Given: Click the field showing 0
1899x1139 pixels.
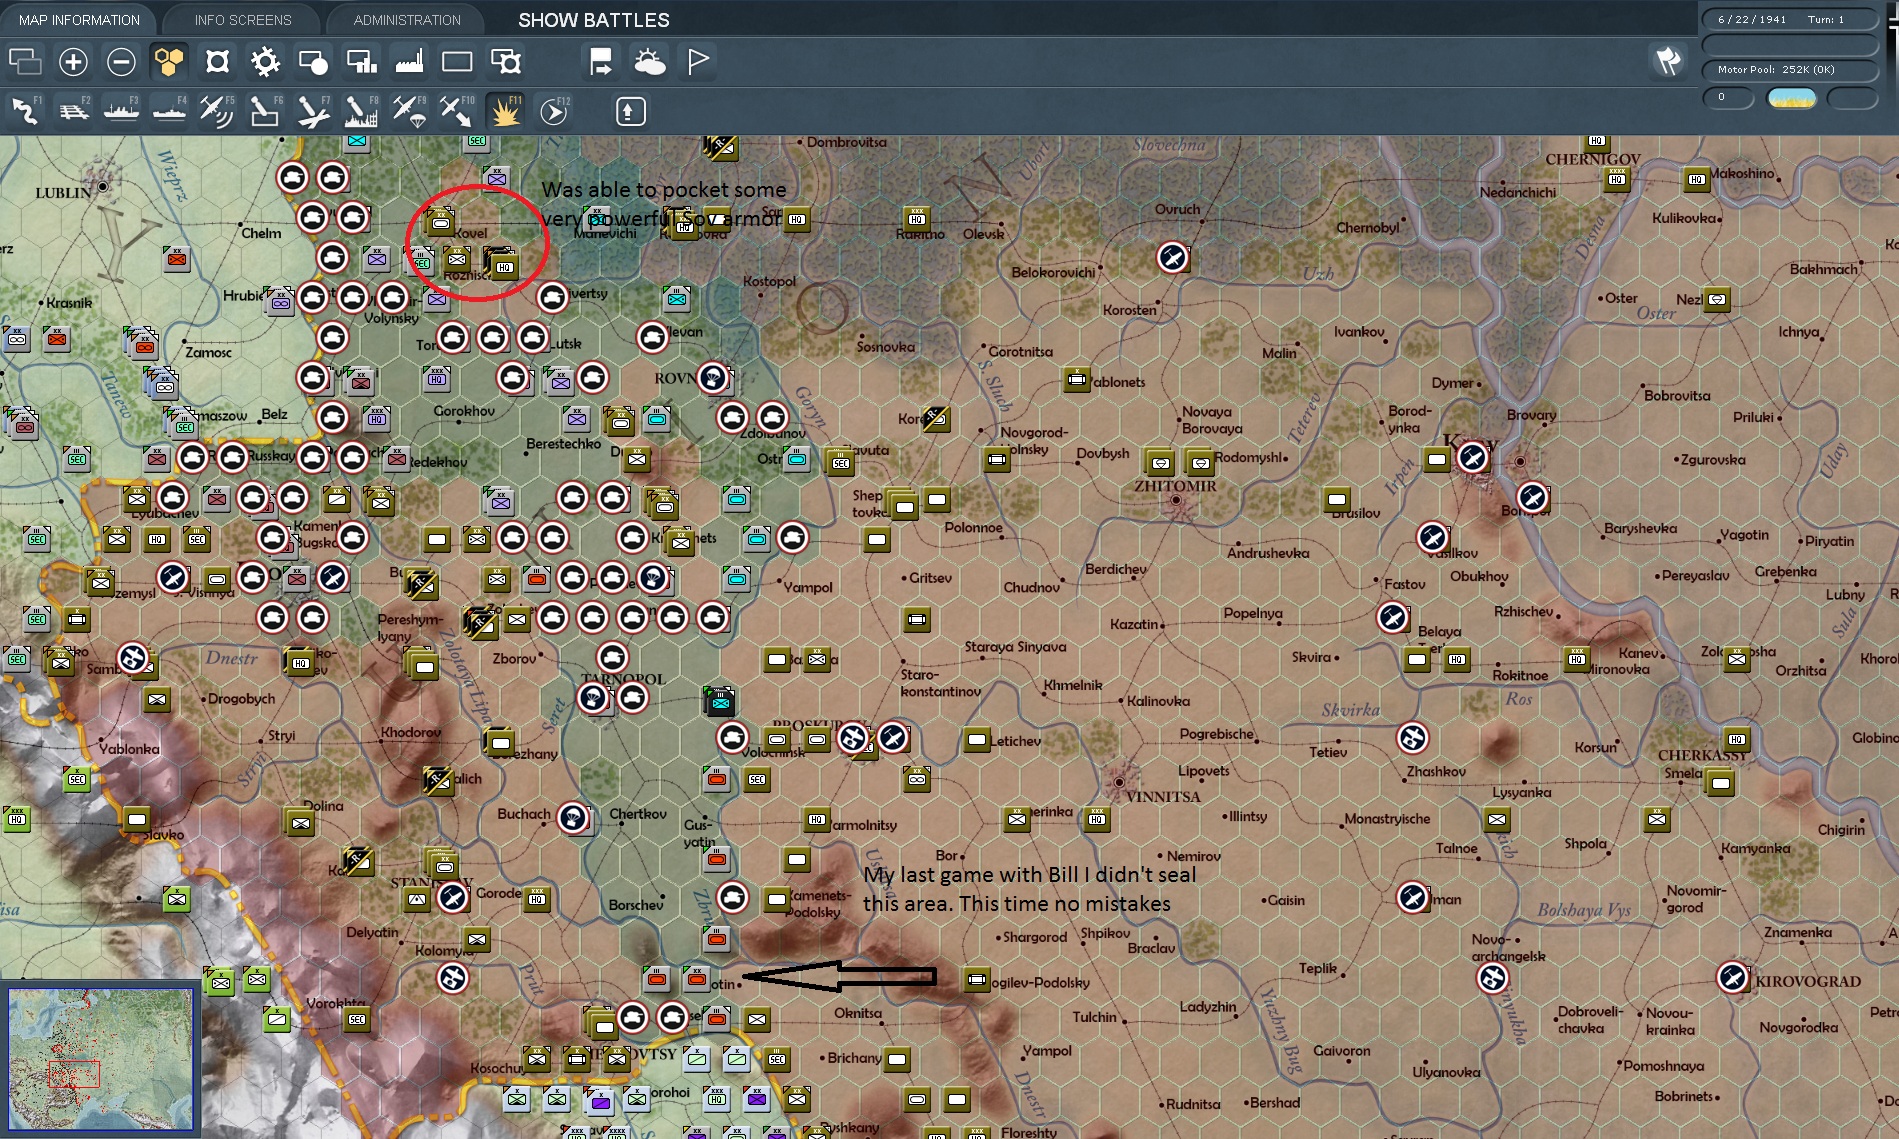Looking at the screenshot, I should 1728,97.
